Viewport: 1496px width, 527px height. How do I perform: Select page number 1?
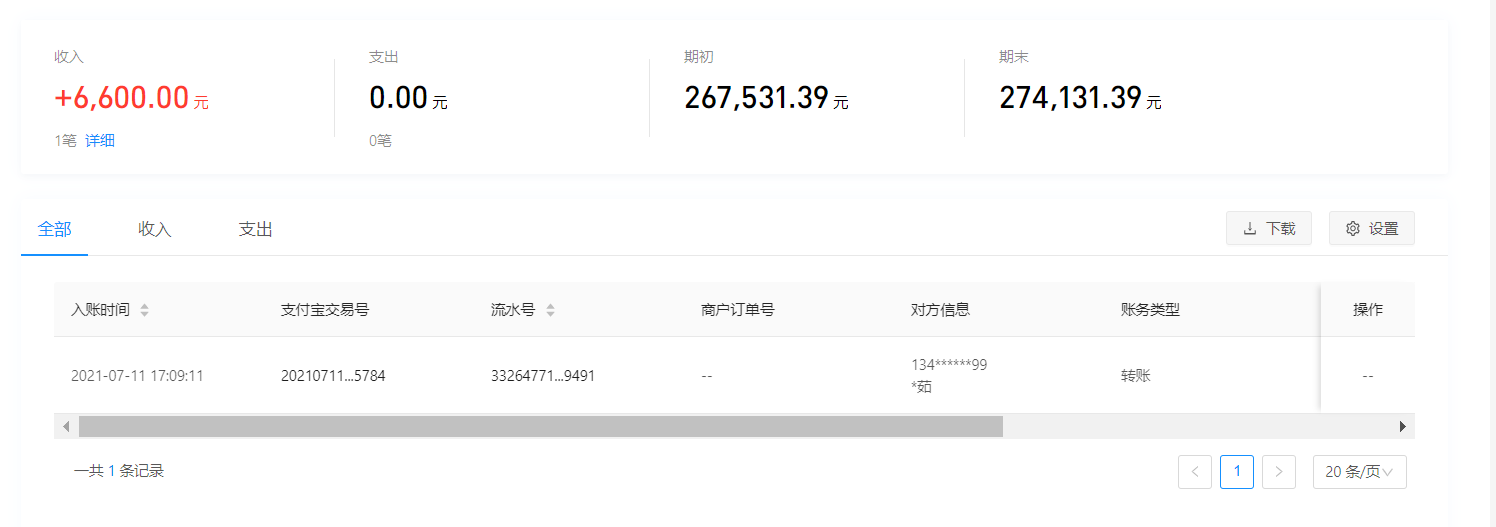[x=1237, y=472]
